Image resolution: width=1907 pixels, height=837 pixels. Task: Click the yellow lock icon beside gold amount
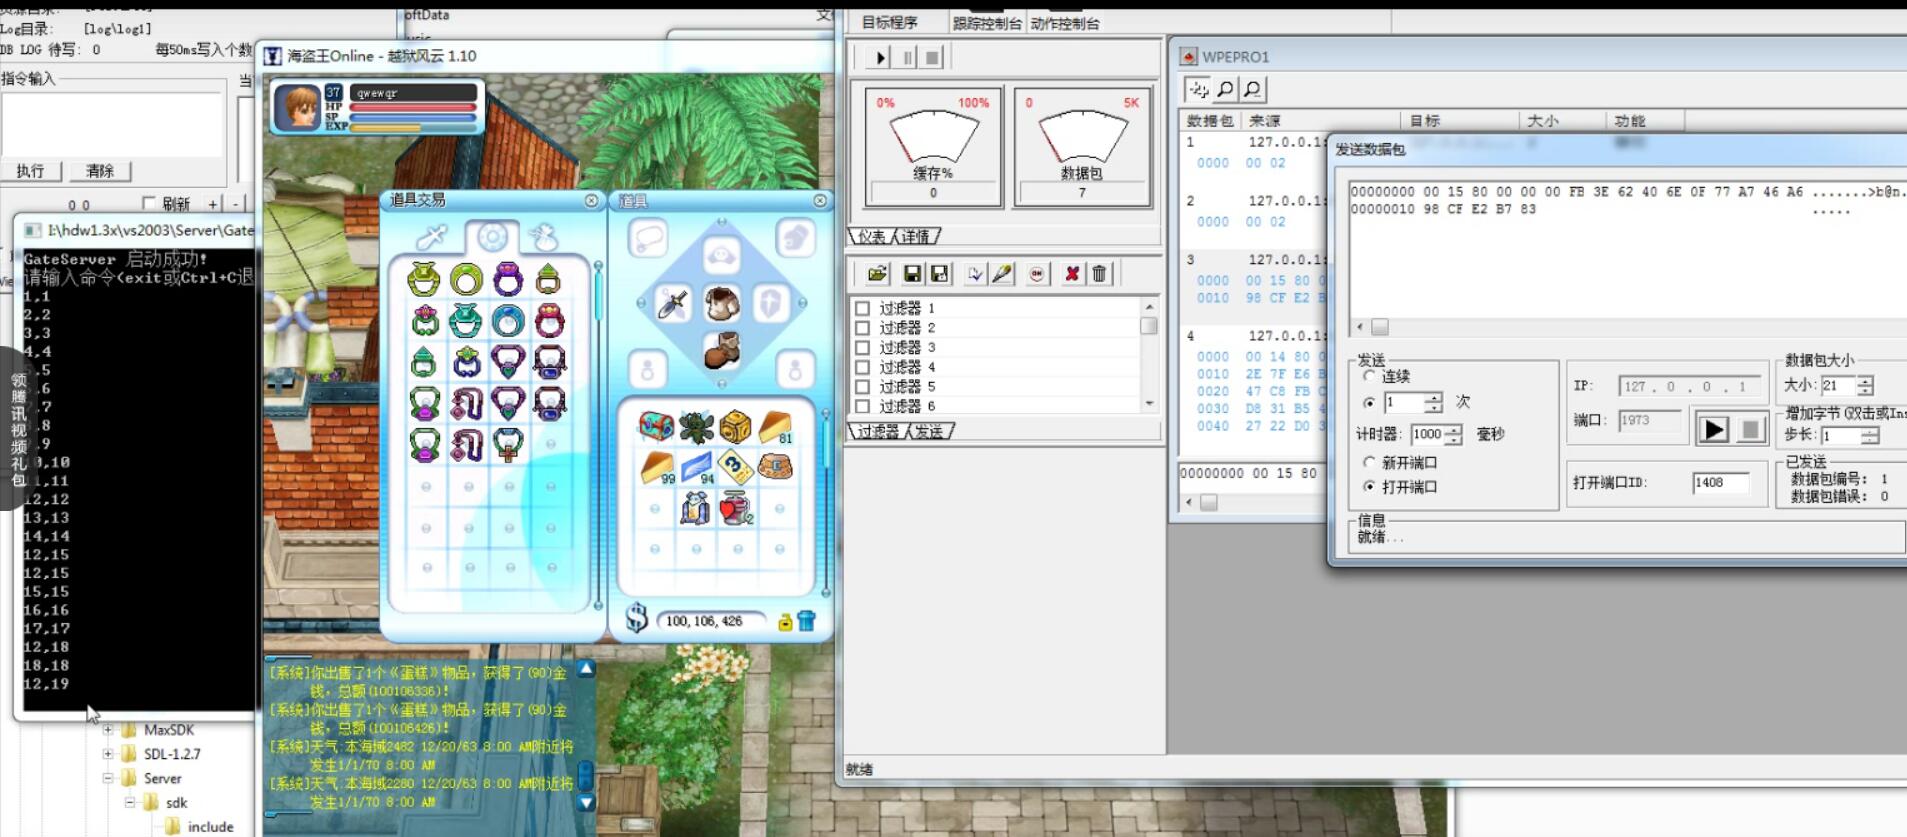pyautogui.click(x=785, y=622)
